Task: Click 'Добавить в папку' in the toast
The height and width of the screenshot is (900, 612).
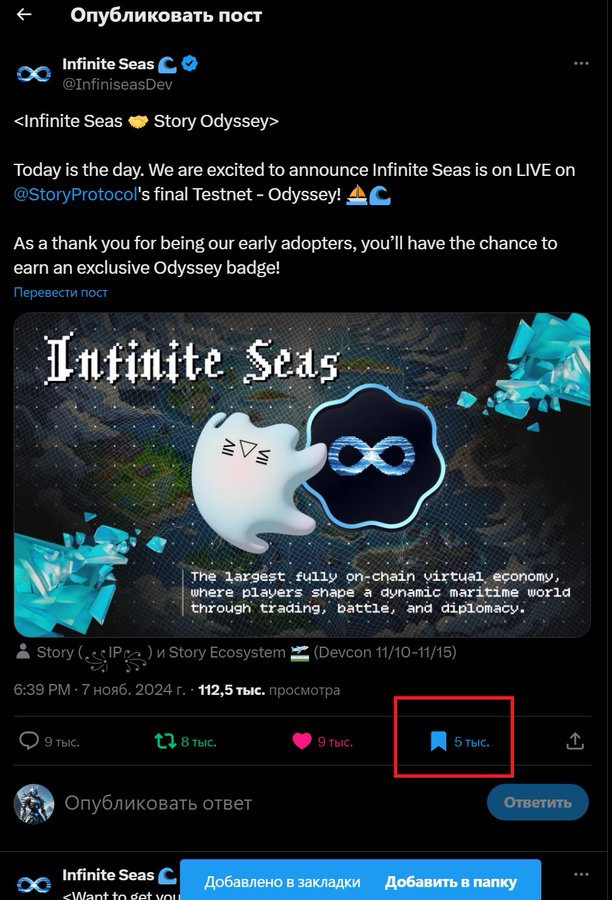Action: [x=451, y=882]
